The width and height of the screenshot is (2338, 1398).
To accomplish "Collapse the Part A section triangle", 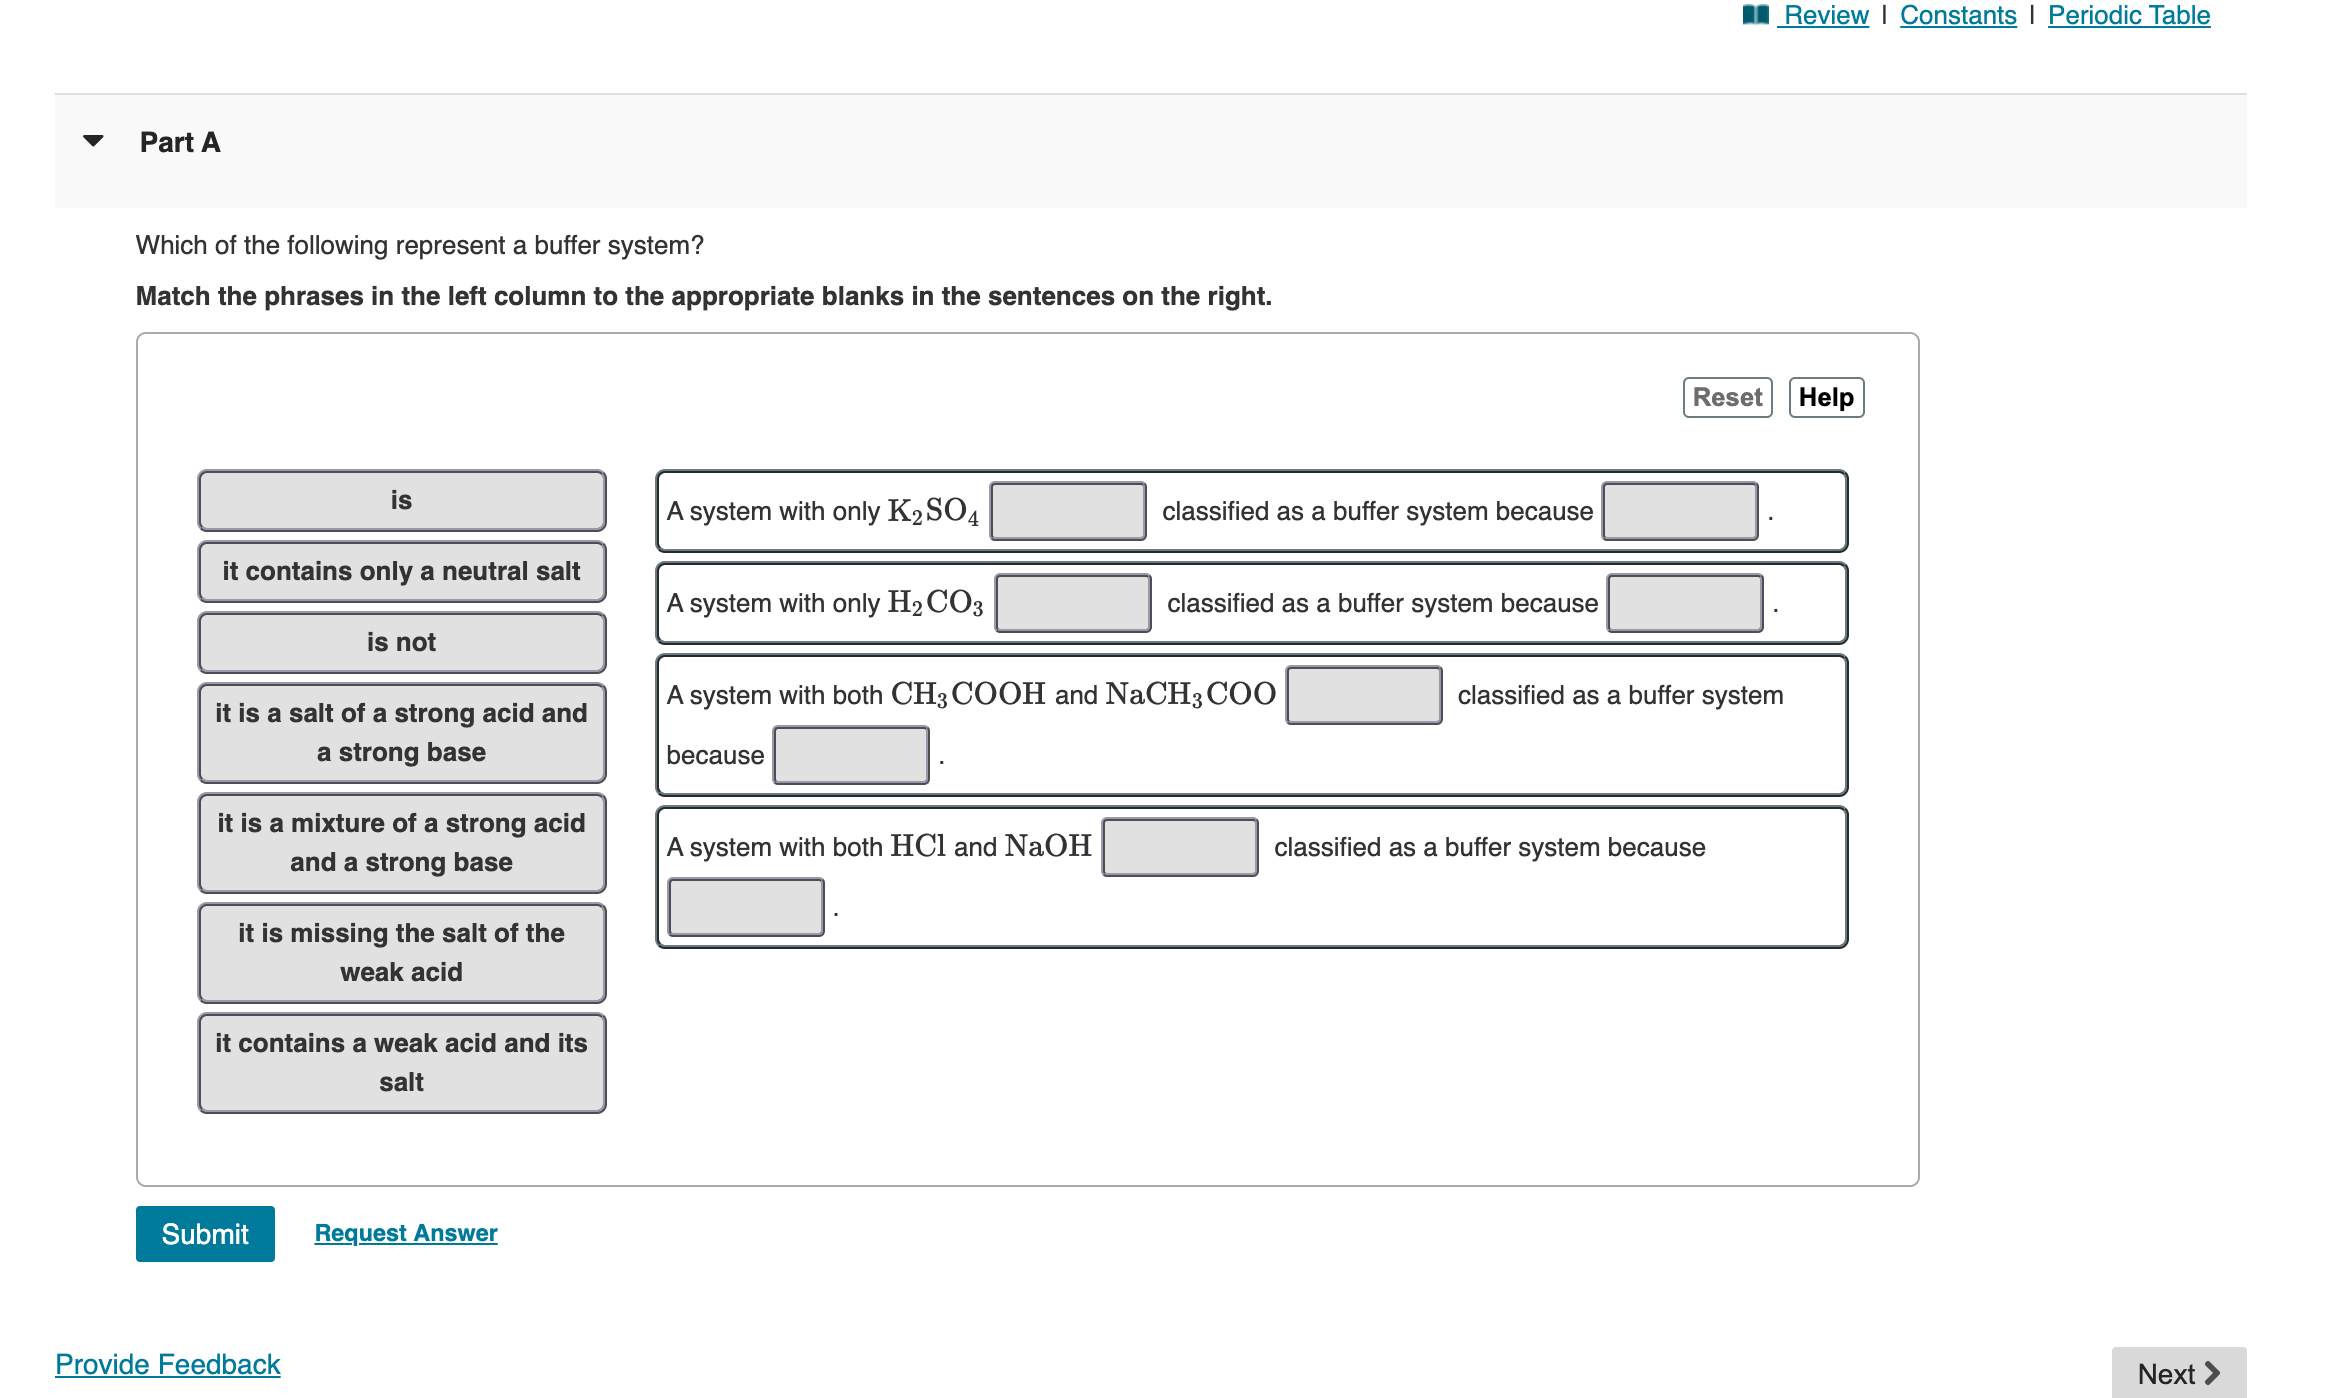I will pos(93,141).
